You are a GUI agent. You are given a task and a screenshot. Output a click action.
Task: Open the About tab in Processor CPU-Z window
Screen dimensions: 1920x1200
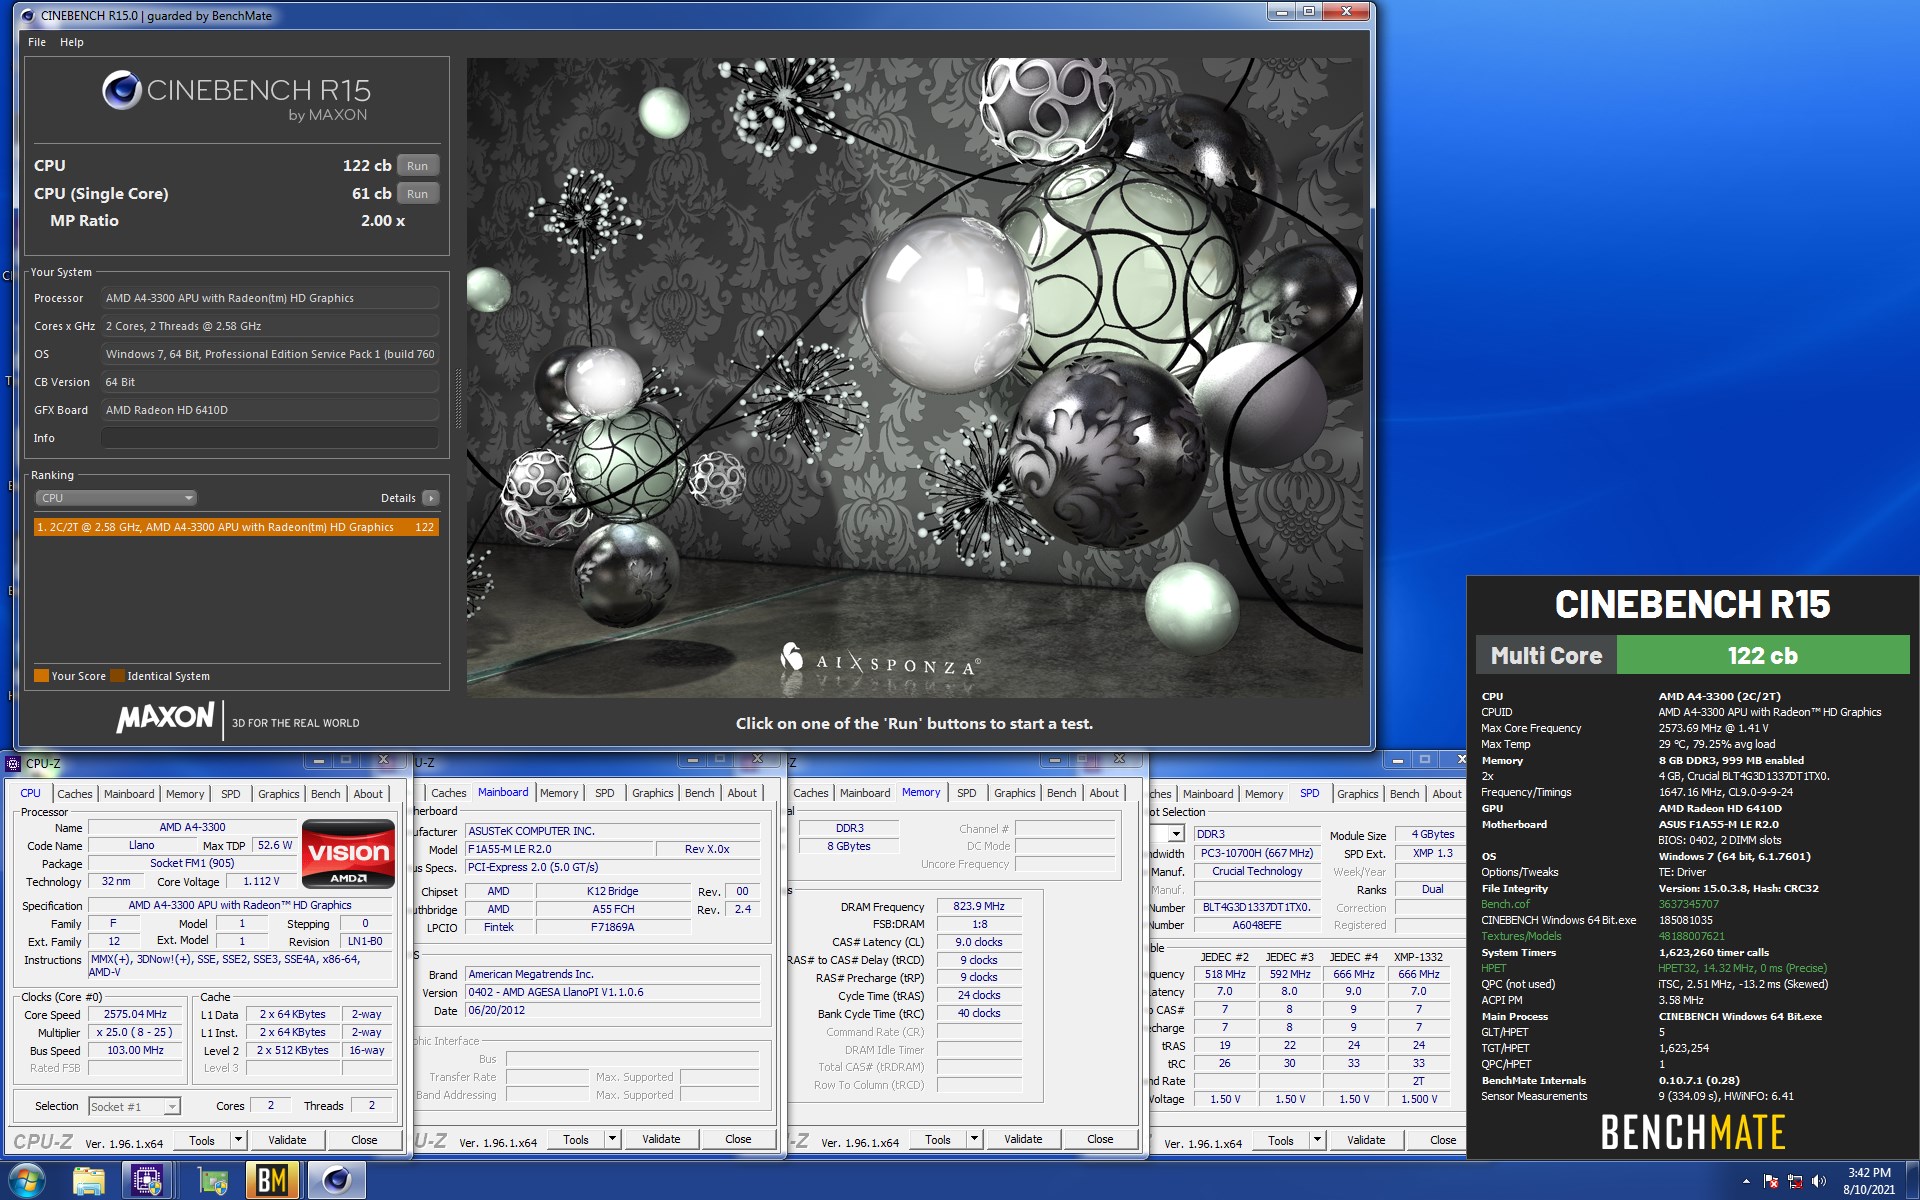[368, 794]
